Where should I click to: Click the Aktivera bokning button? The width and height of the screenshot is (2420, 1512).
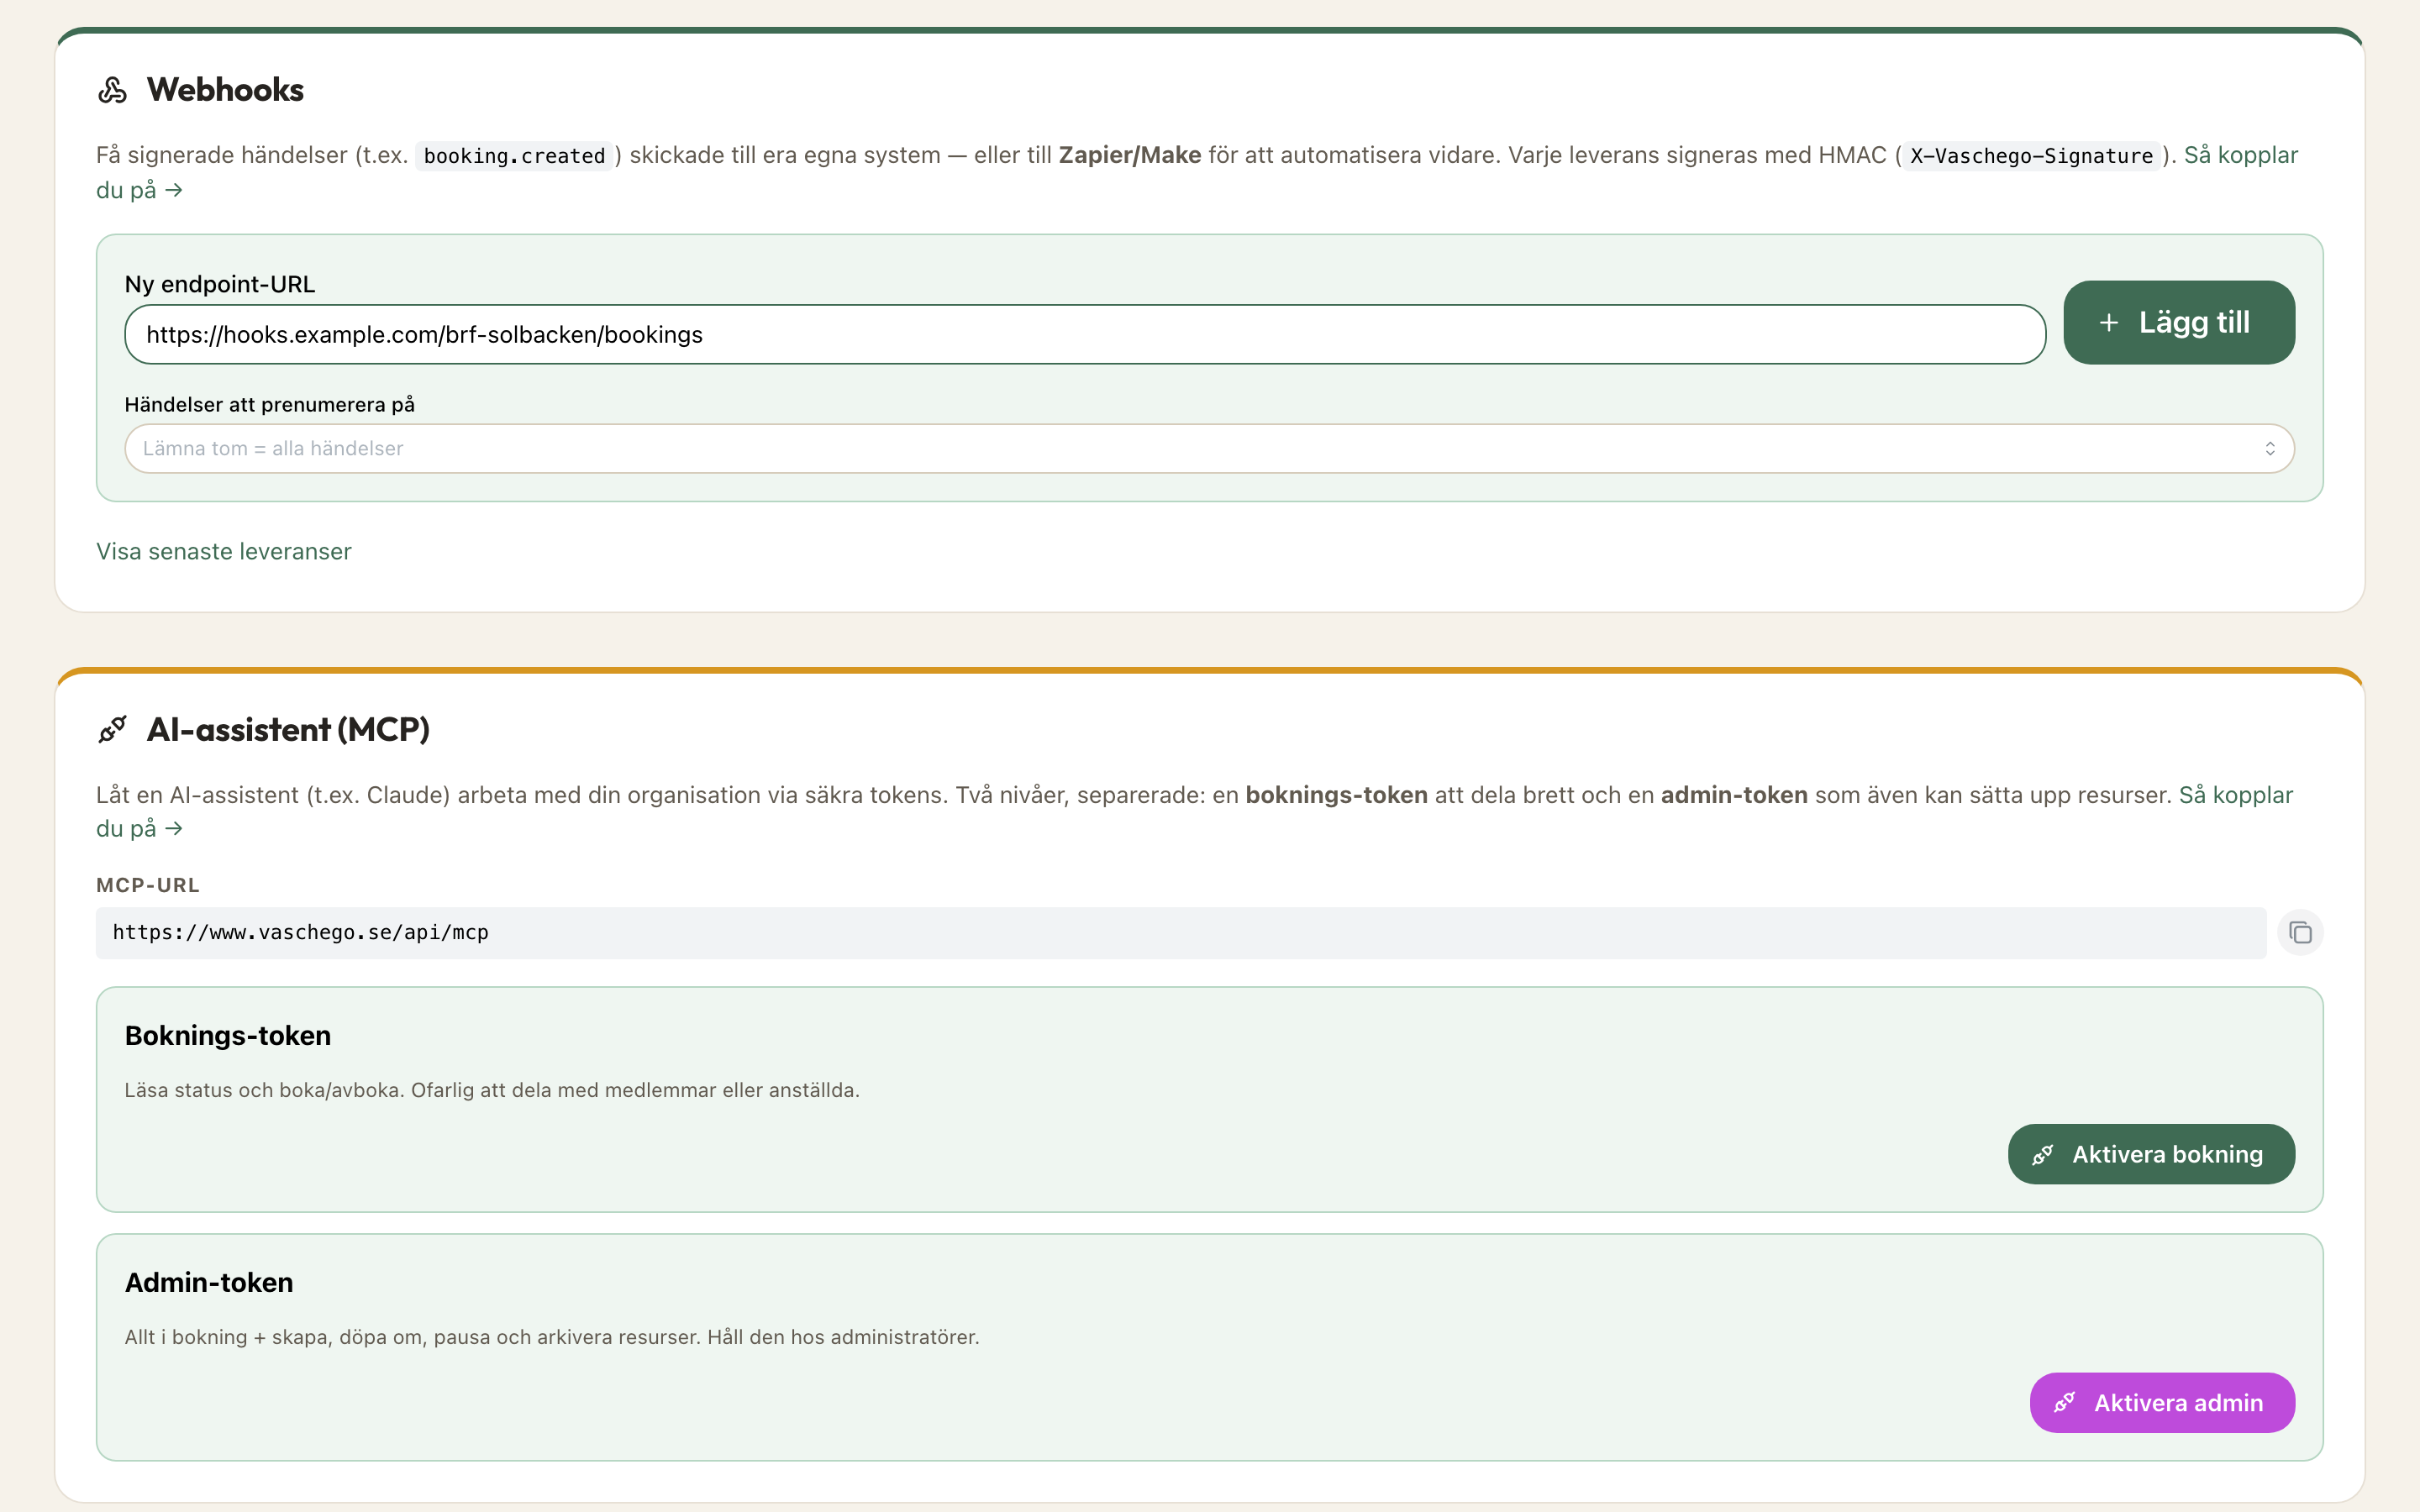pos(2151,1154)
